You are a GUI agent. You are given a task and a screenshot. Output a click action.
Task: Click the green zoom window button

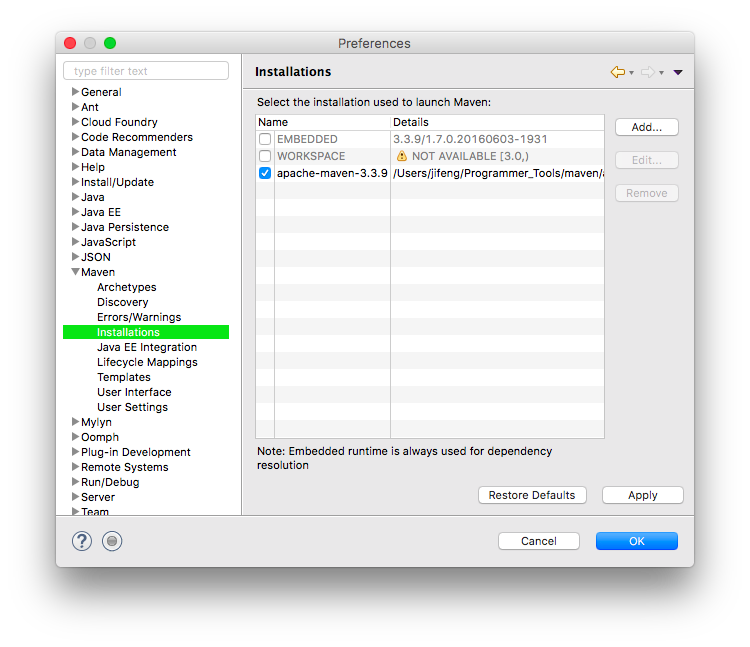110,43
